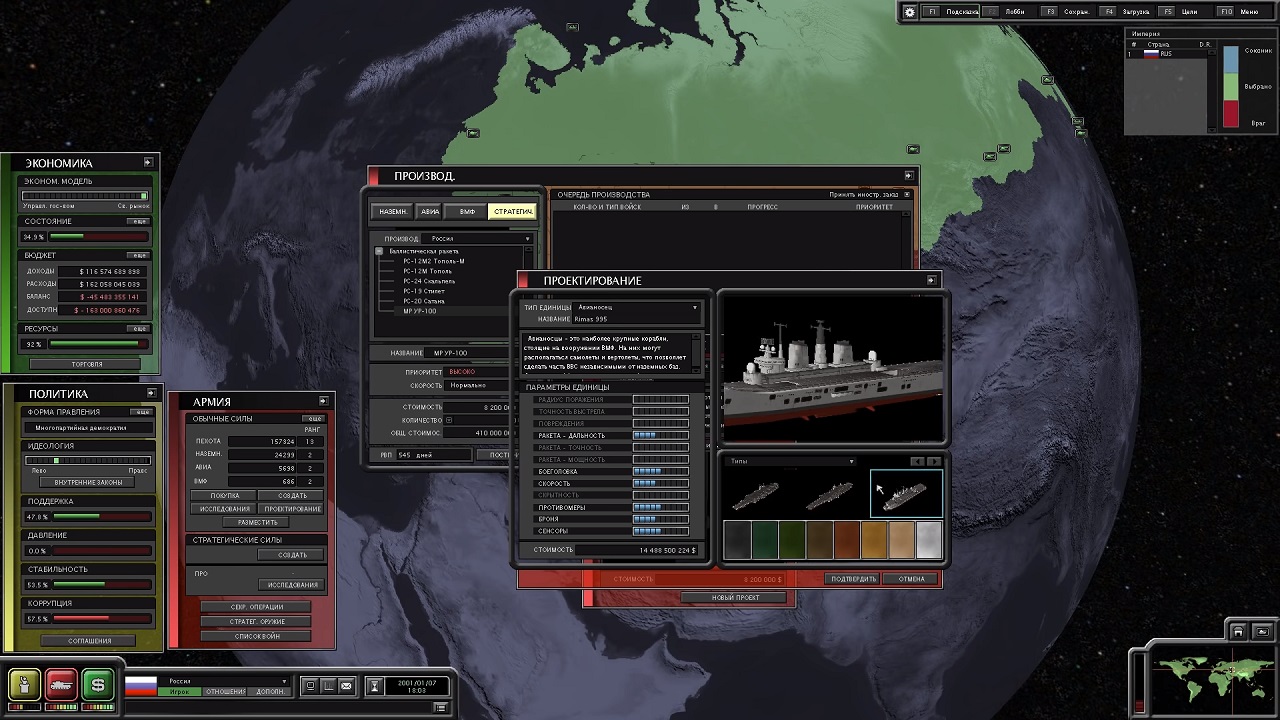Click the mail envelope icon in bottom bar
This screenshot has height=720, width=1280.
click(x=346, y=686)
